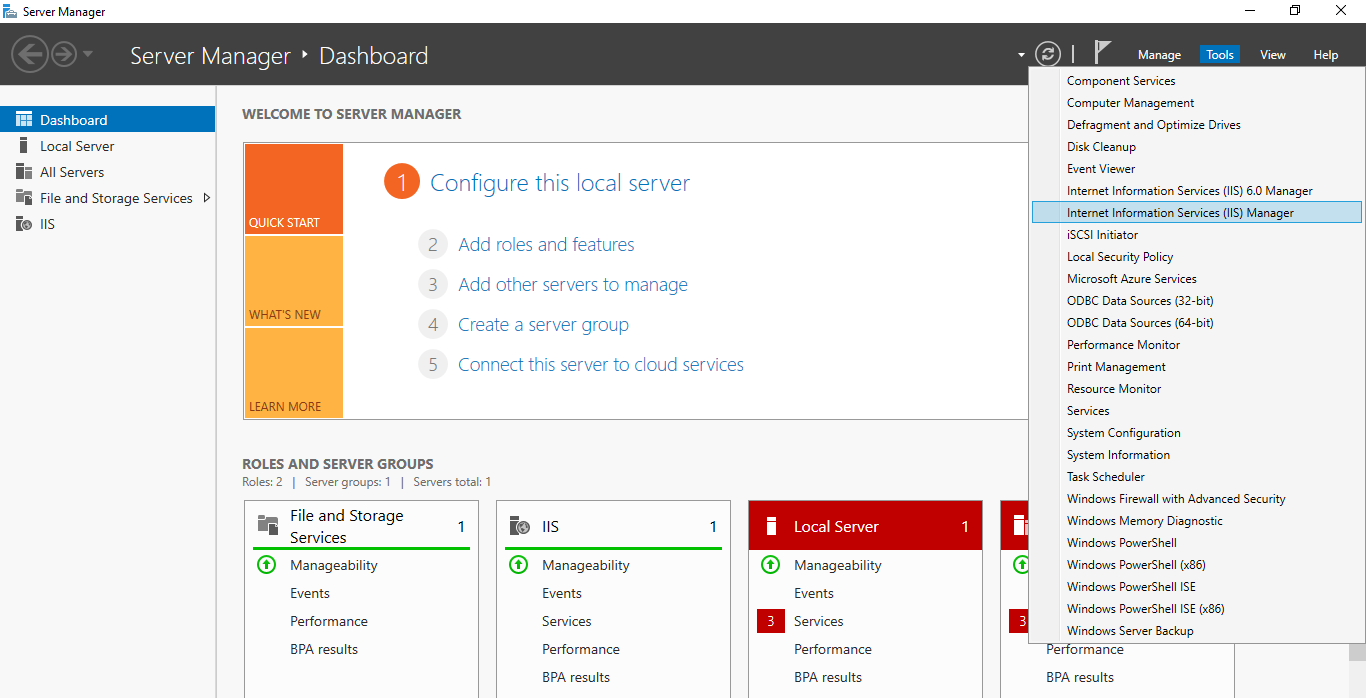Screen dimensions: 1366x698
Task: Click the back navigation arrow icon
Action: [x=30, y=54]
